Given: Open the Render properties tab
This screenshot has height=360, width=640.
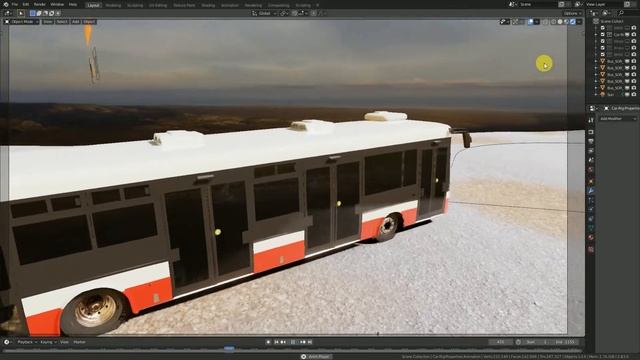Looking at the screenshot, I should 591,132.
